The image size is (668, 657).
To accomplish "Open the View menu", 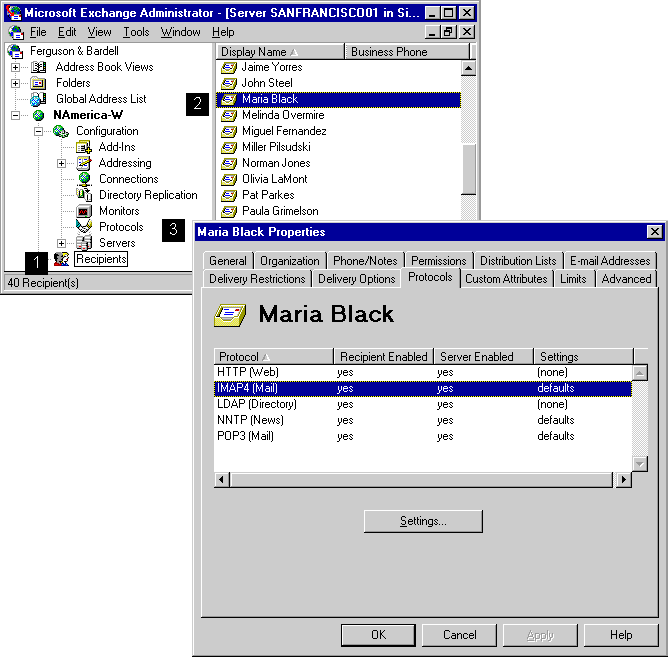I will (x=99, y=32).
